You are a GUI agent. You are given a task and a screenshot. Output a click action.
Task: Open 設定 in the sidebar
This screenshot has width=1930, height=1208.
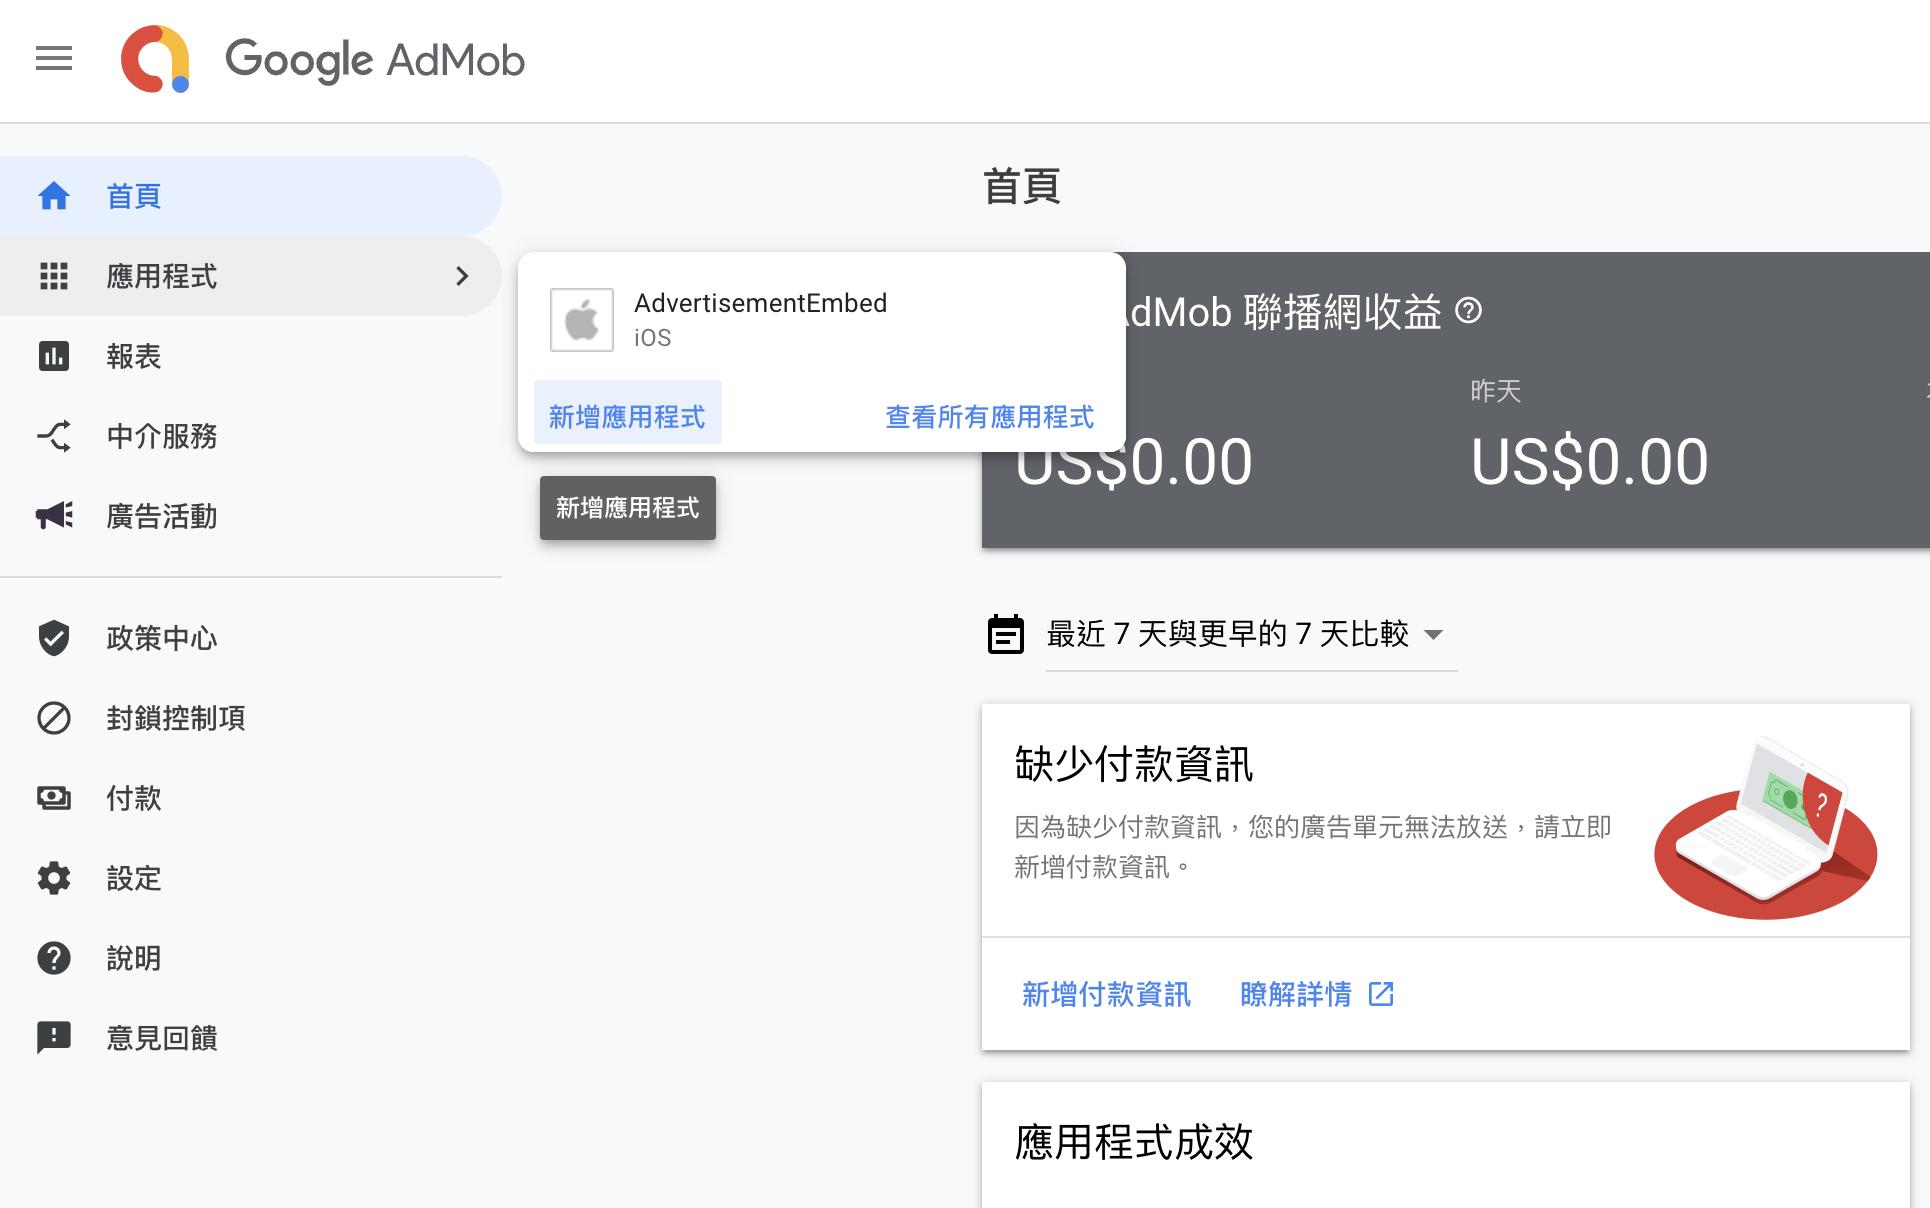click(250, 878)
